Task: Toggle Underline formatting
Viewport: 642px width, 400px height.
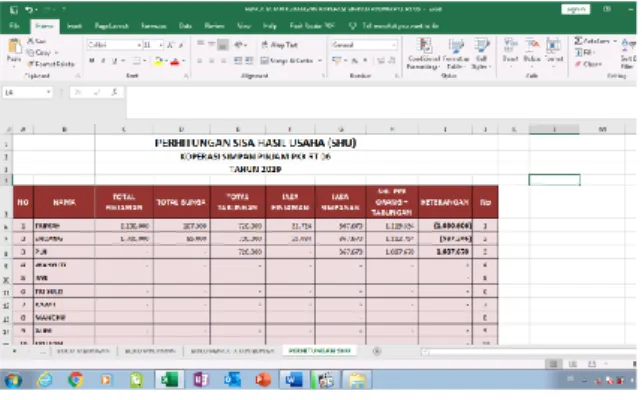Action: coord(114,61)
